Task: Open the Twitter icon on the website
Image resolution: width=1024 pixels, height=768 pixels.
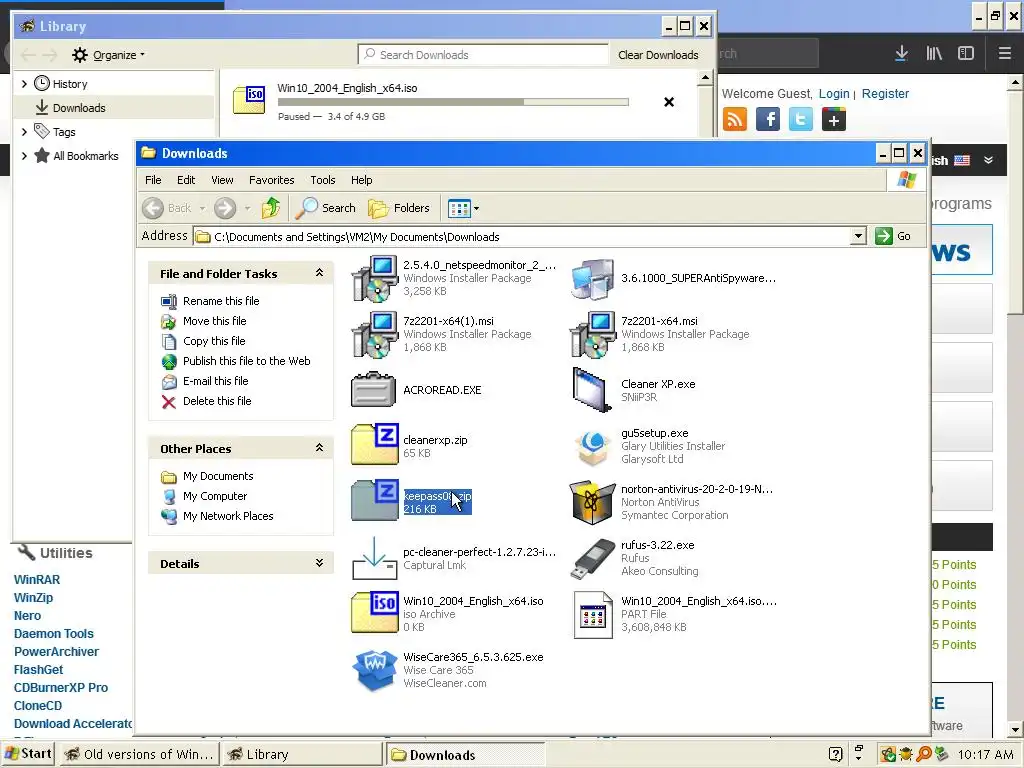Action: click(x=801, y=120)
